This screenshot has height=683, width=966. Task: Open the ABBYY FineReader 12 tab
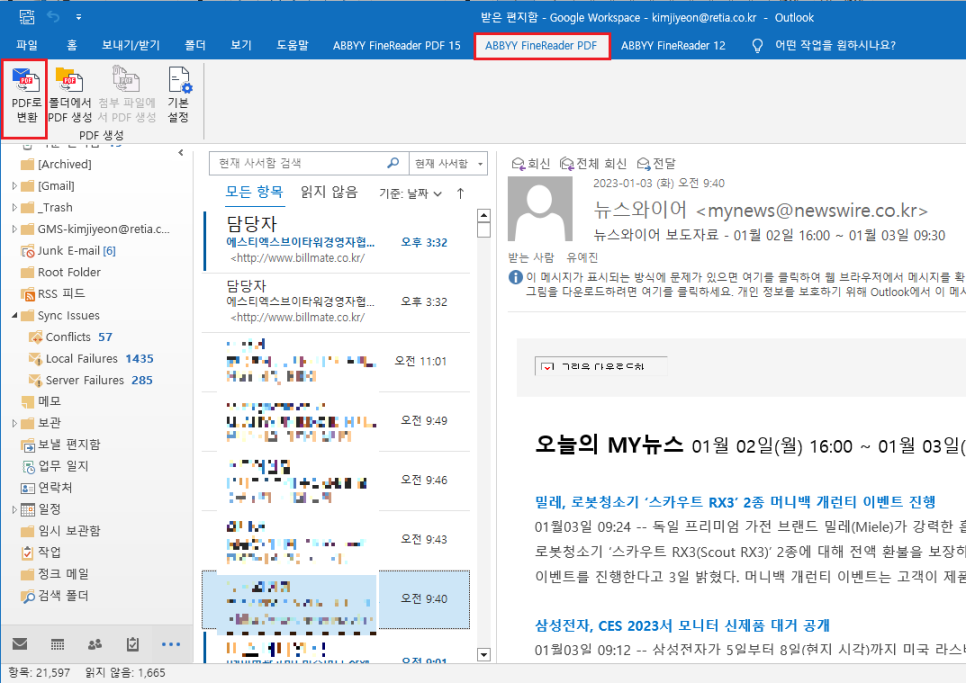[x=673, y=45]
